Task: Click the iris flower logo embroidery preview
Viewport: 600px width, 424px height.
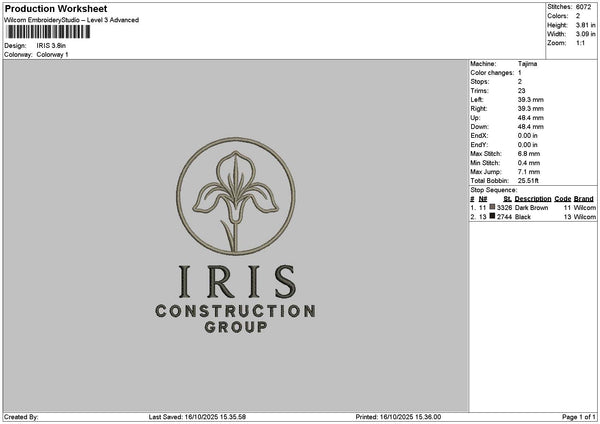Action: coord(236,196)
